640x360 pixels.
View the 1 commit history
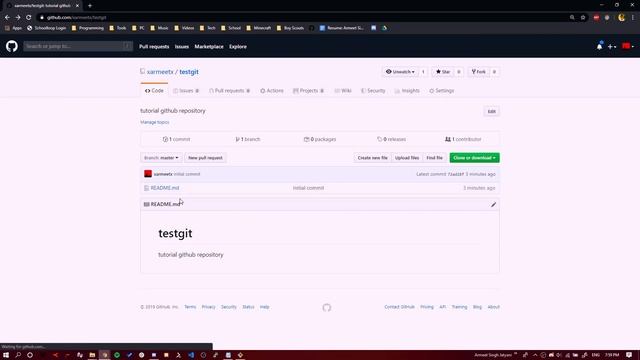pos(176,139)
